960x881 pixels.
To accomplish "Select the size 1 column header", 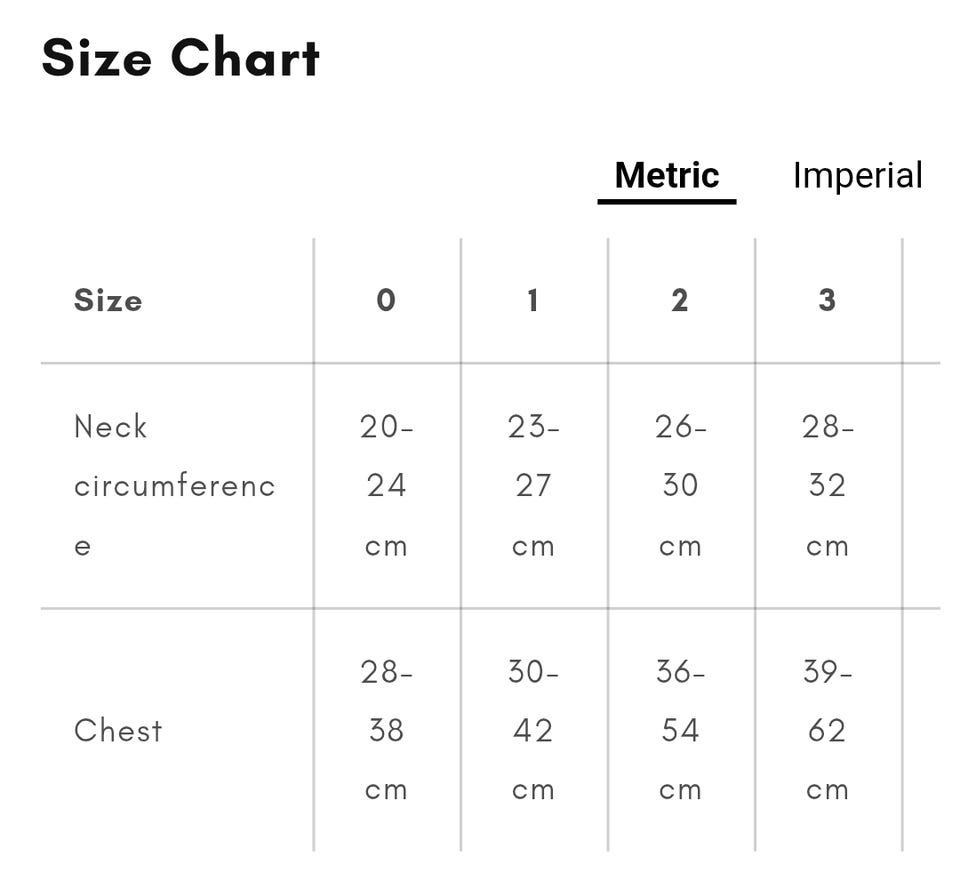I will 533,300.
